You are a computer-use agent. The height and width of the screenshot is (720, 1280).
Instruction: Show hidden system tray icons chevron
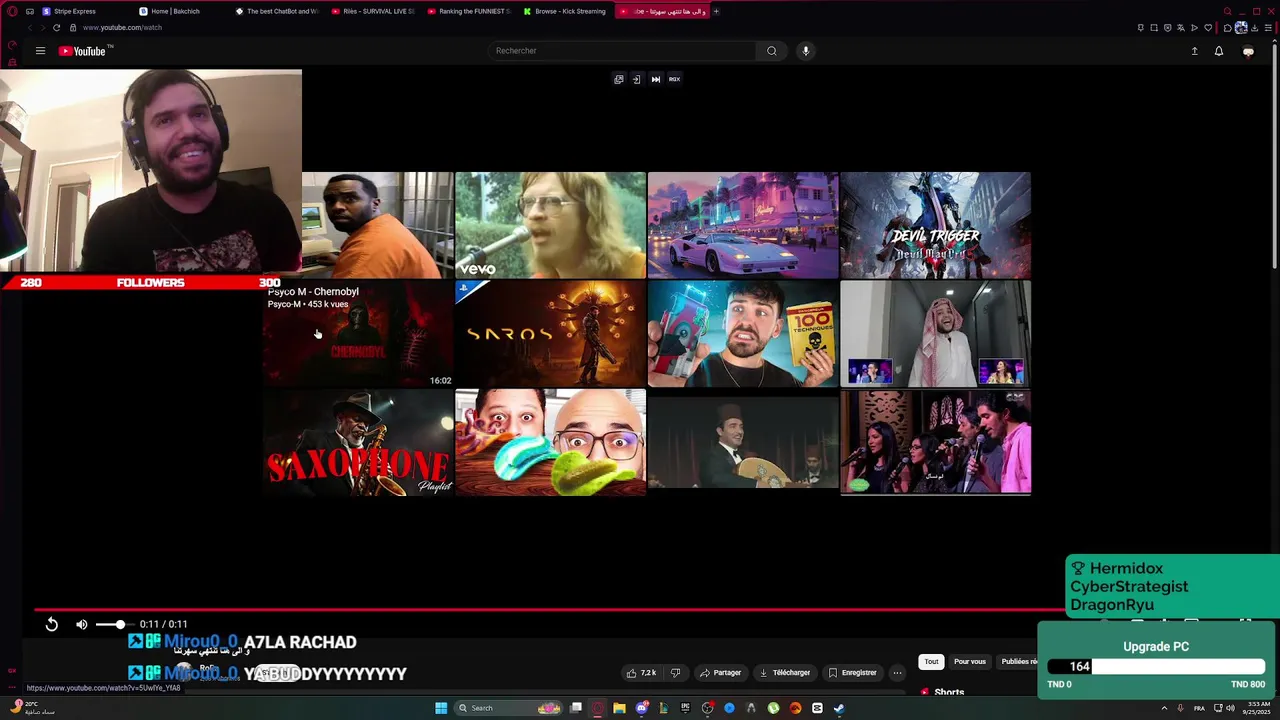tap(1164, 708)
